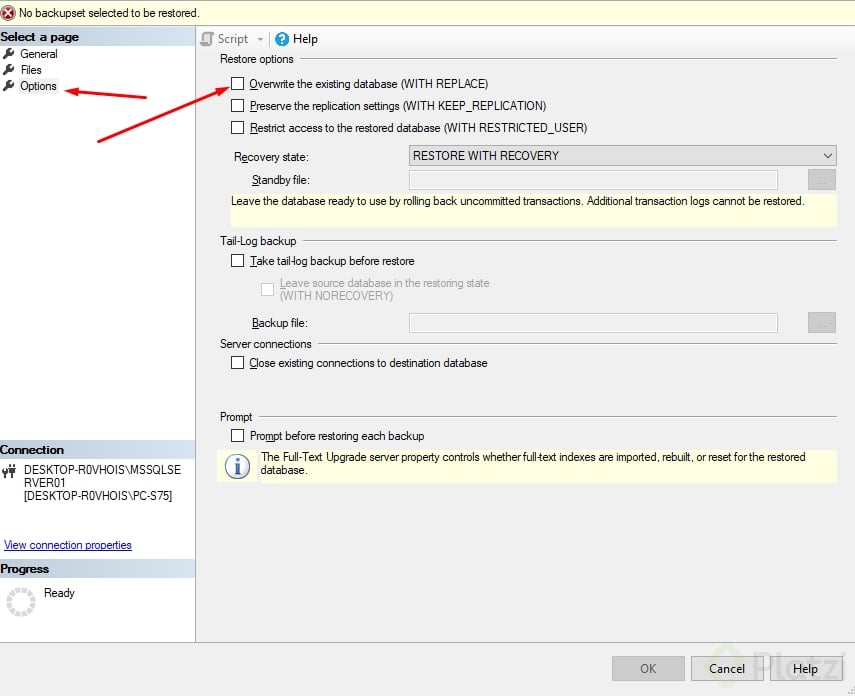Click the DESKTOP-R0VHOIS\MSSQLSERVER01 server name

pos(102,476)
